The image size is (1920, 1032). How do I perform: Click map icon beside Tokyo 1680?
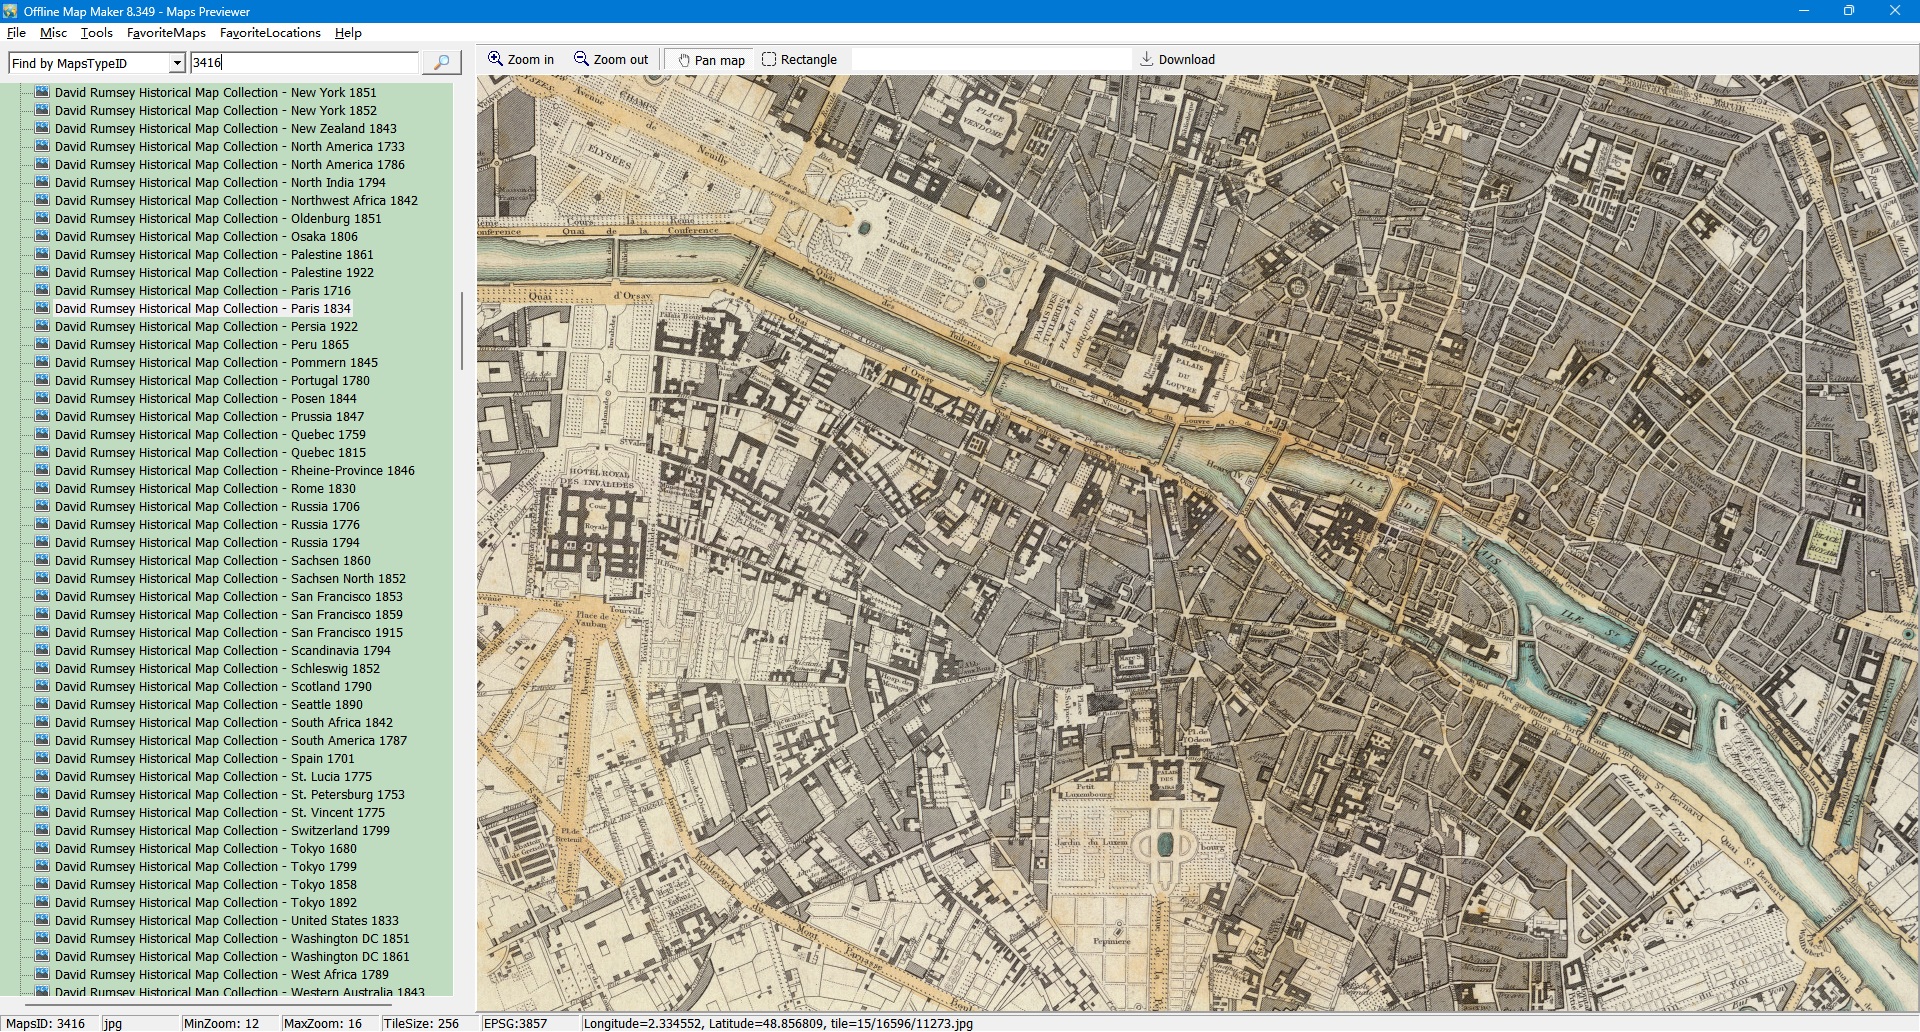point(42,848)
